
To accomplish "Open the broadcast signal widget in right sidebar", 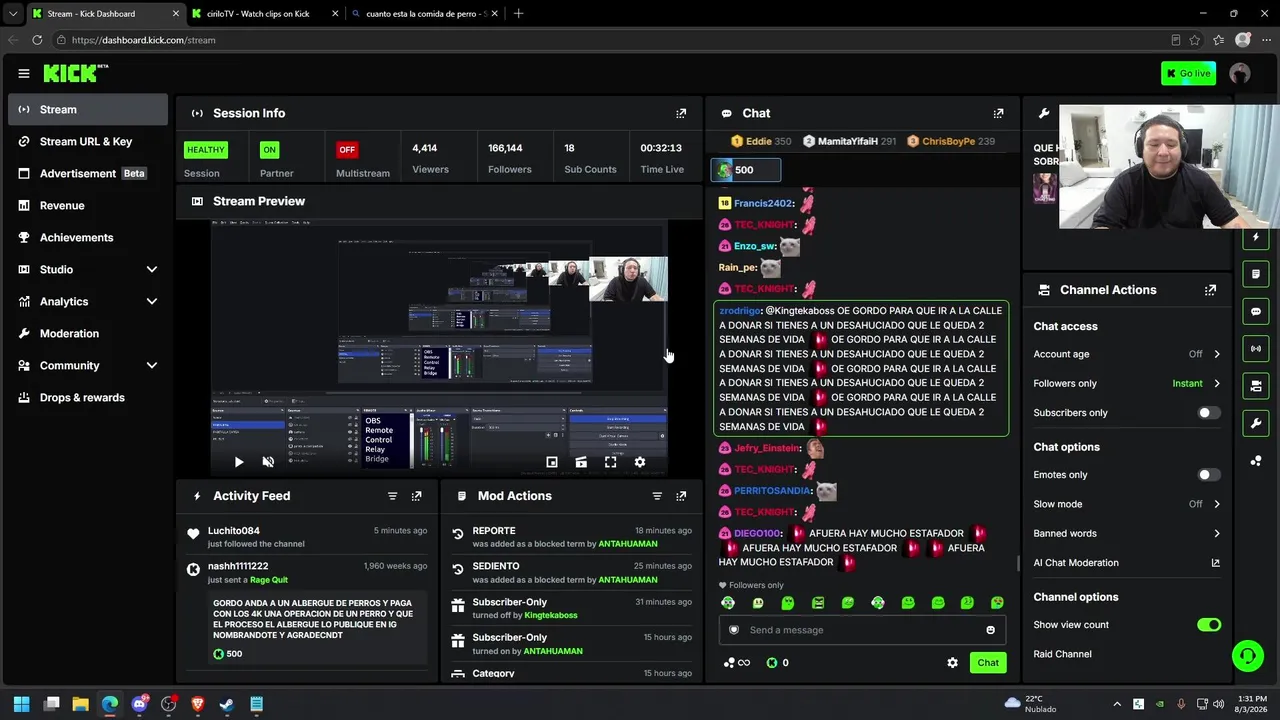I will (x=1256, y=348).
